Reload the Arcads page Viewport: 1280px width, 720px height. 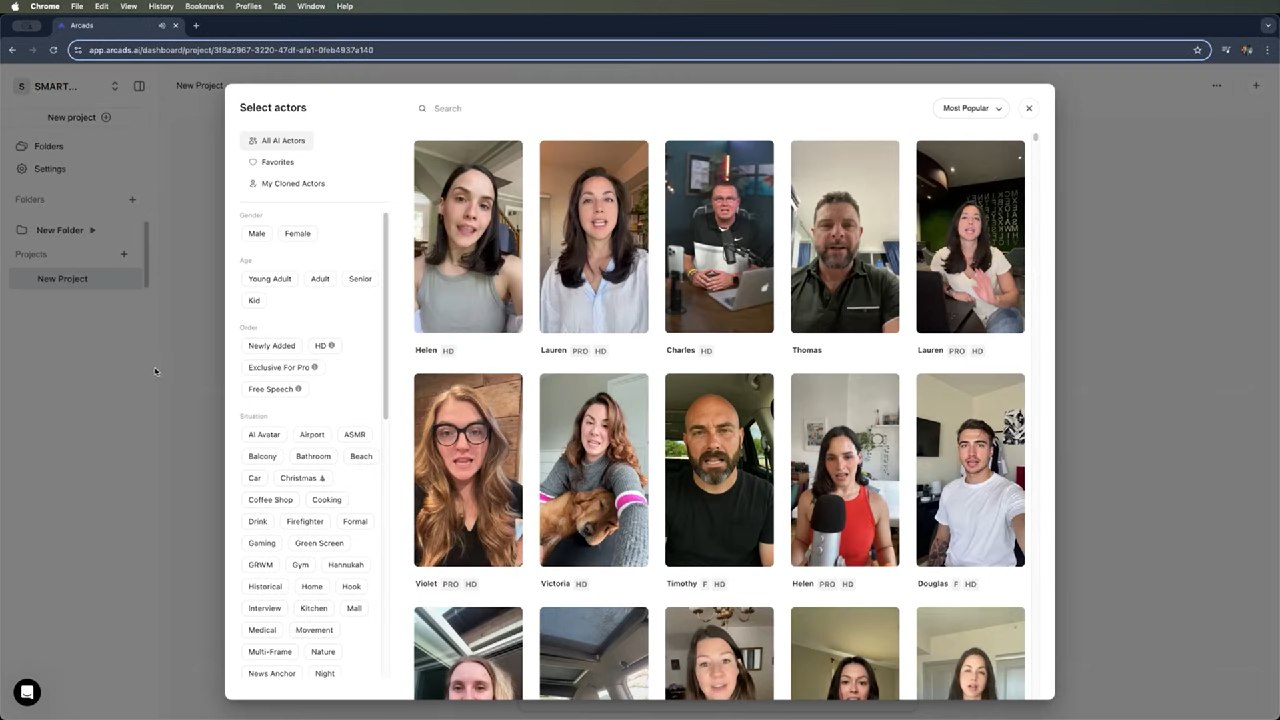point(53,50)
